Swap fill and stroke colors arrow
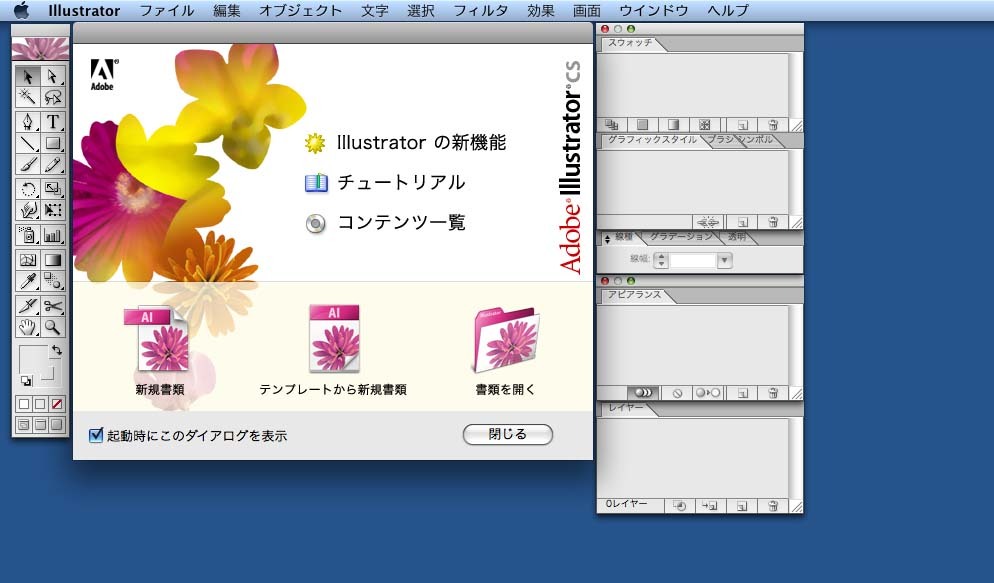994x583 pixels. [57, 351]
